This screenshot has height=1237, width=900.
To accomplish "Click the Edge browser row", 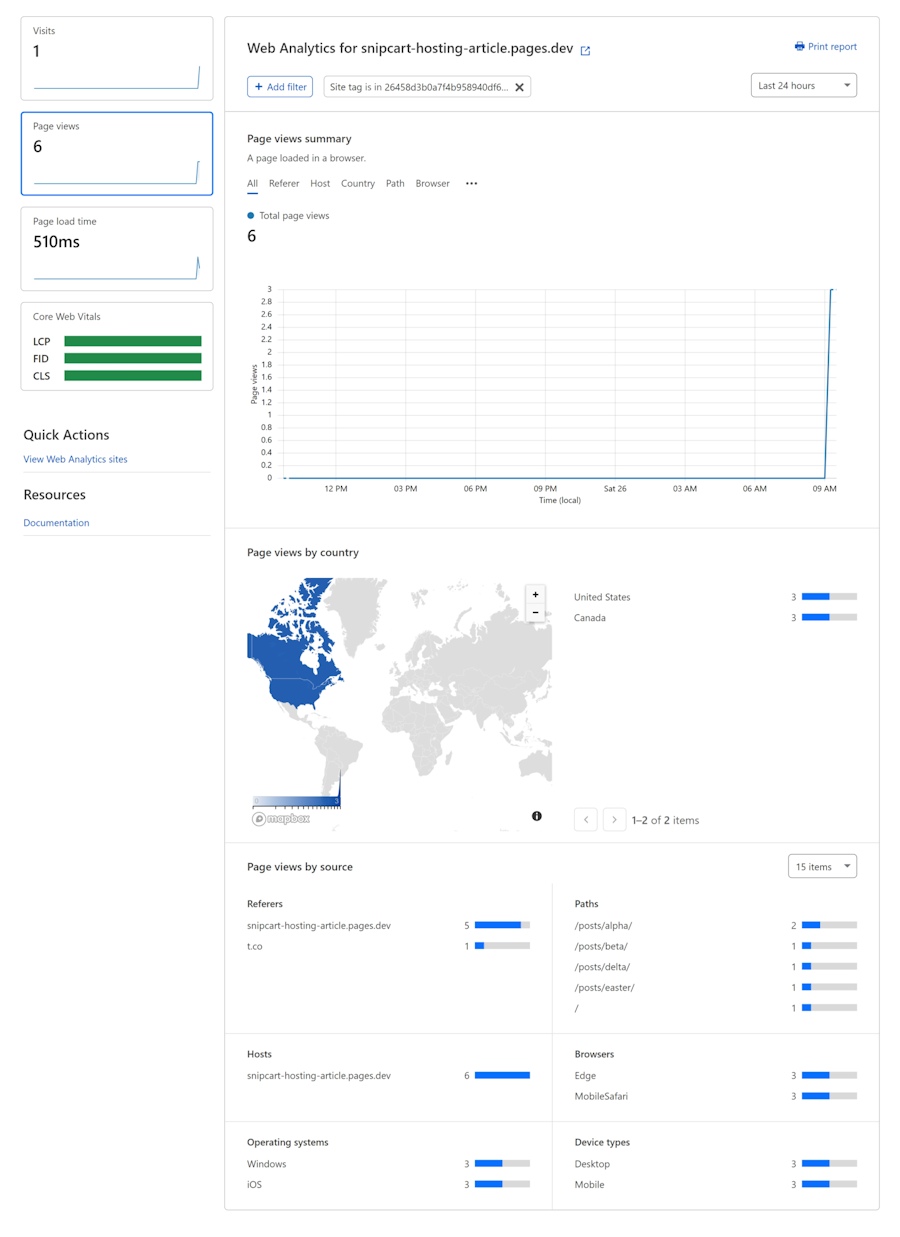I will [716, 1076].
